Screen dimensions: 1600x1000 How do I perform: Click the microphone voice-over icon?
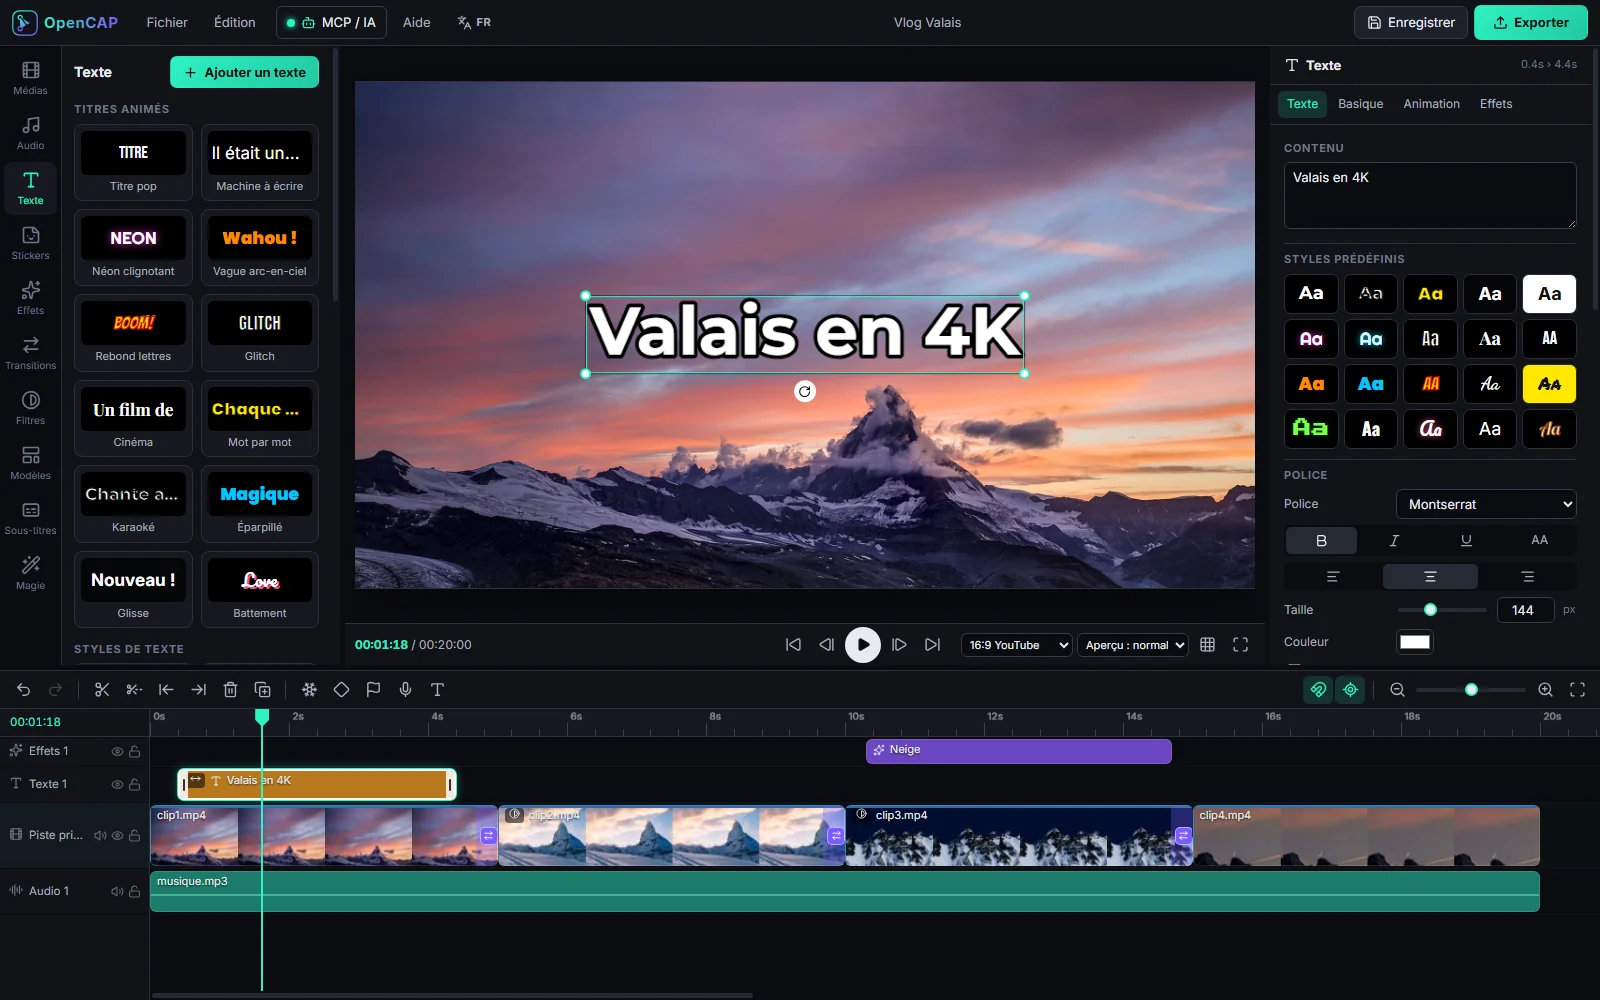tap(405, 690)
